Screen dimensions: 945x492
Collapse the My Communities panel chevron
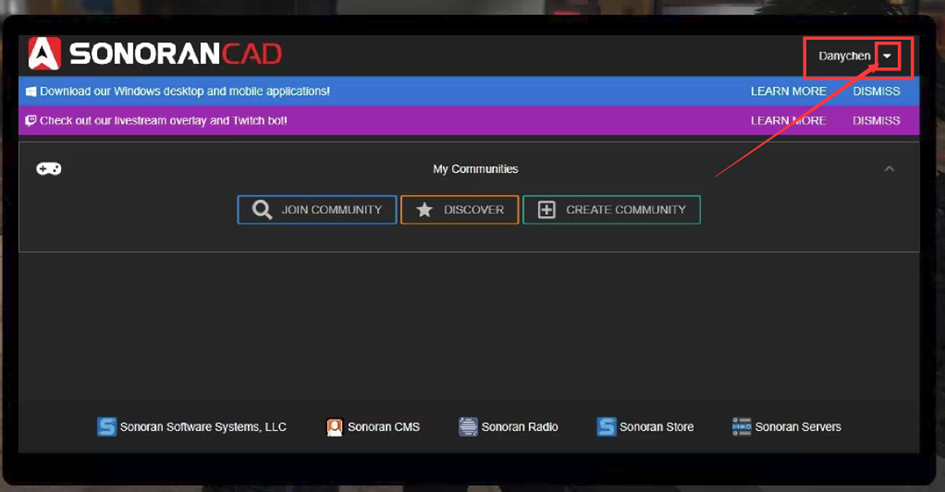pos(889,169)
